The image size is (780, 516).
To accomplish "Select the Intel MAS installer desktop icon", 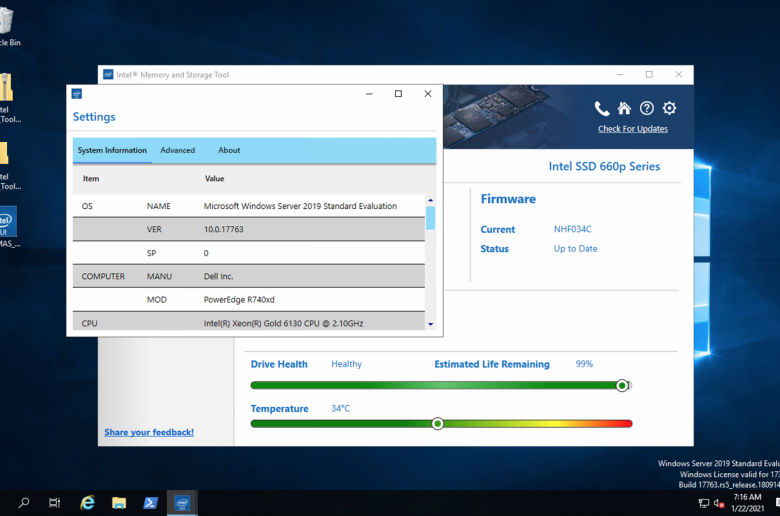I will (8, 227).
